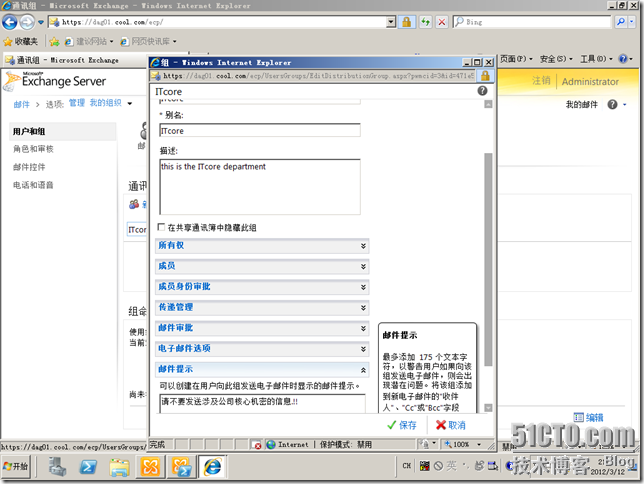Click the 取消 cancel button
The width and height of the screenshot is (644, 484).
click(x=450, y=425)
